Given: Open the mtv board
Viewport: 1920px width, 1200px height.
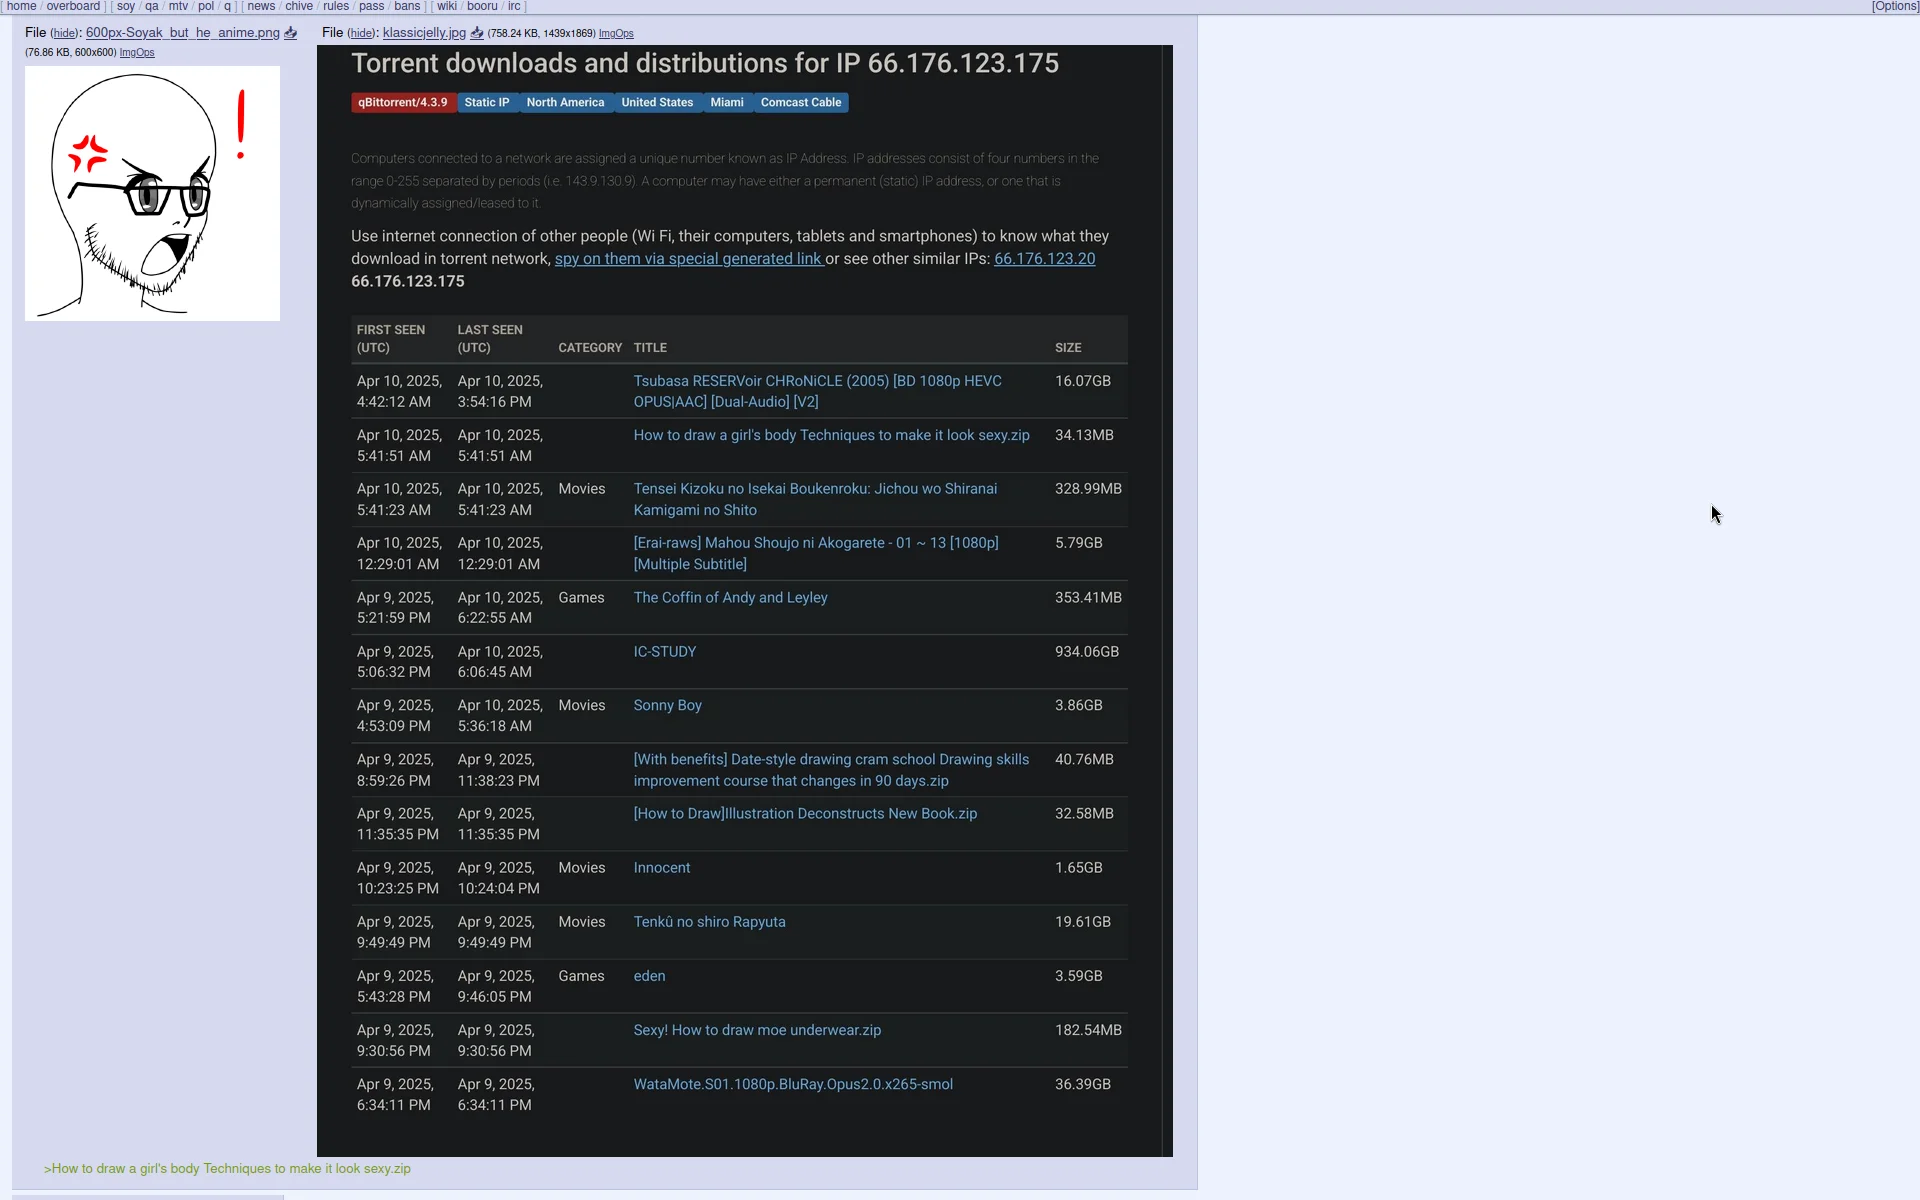Looking at the screenshot, I should click(x=178, y=6).
